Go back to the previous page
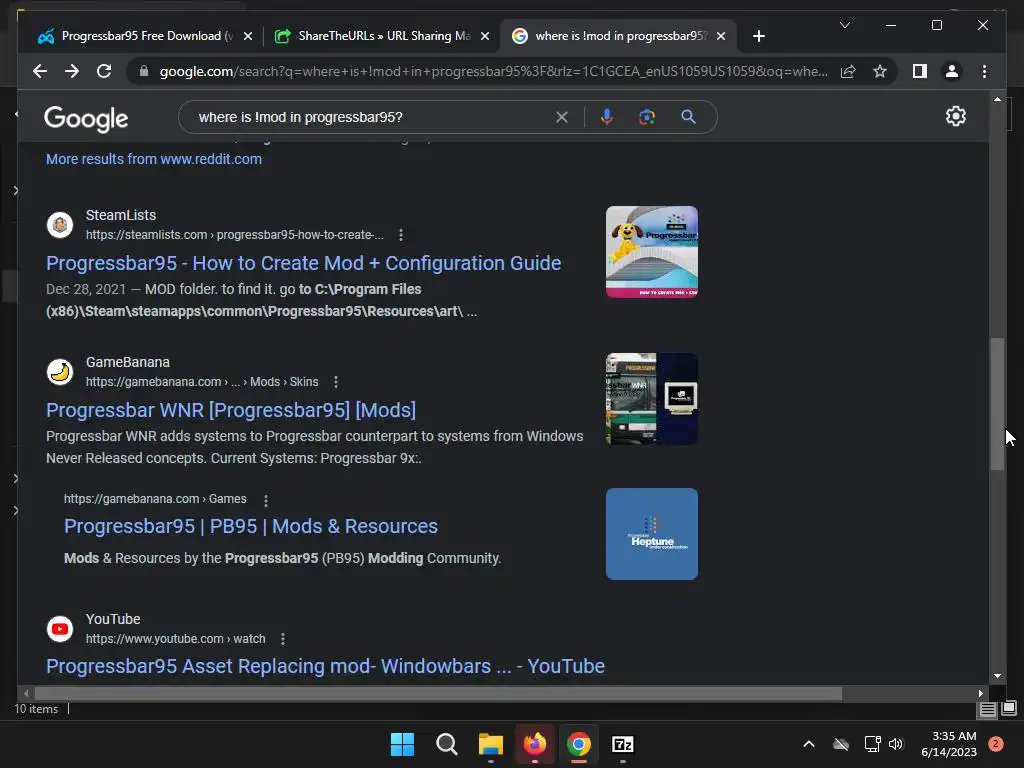This screenshot has height=768, width=1024. coord(40,71)
